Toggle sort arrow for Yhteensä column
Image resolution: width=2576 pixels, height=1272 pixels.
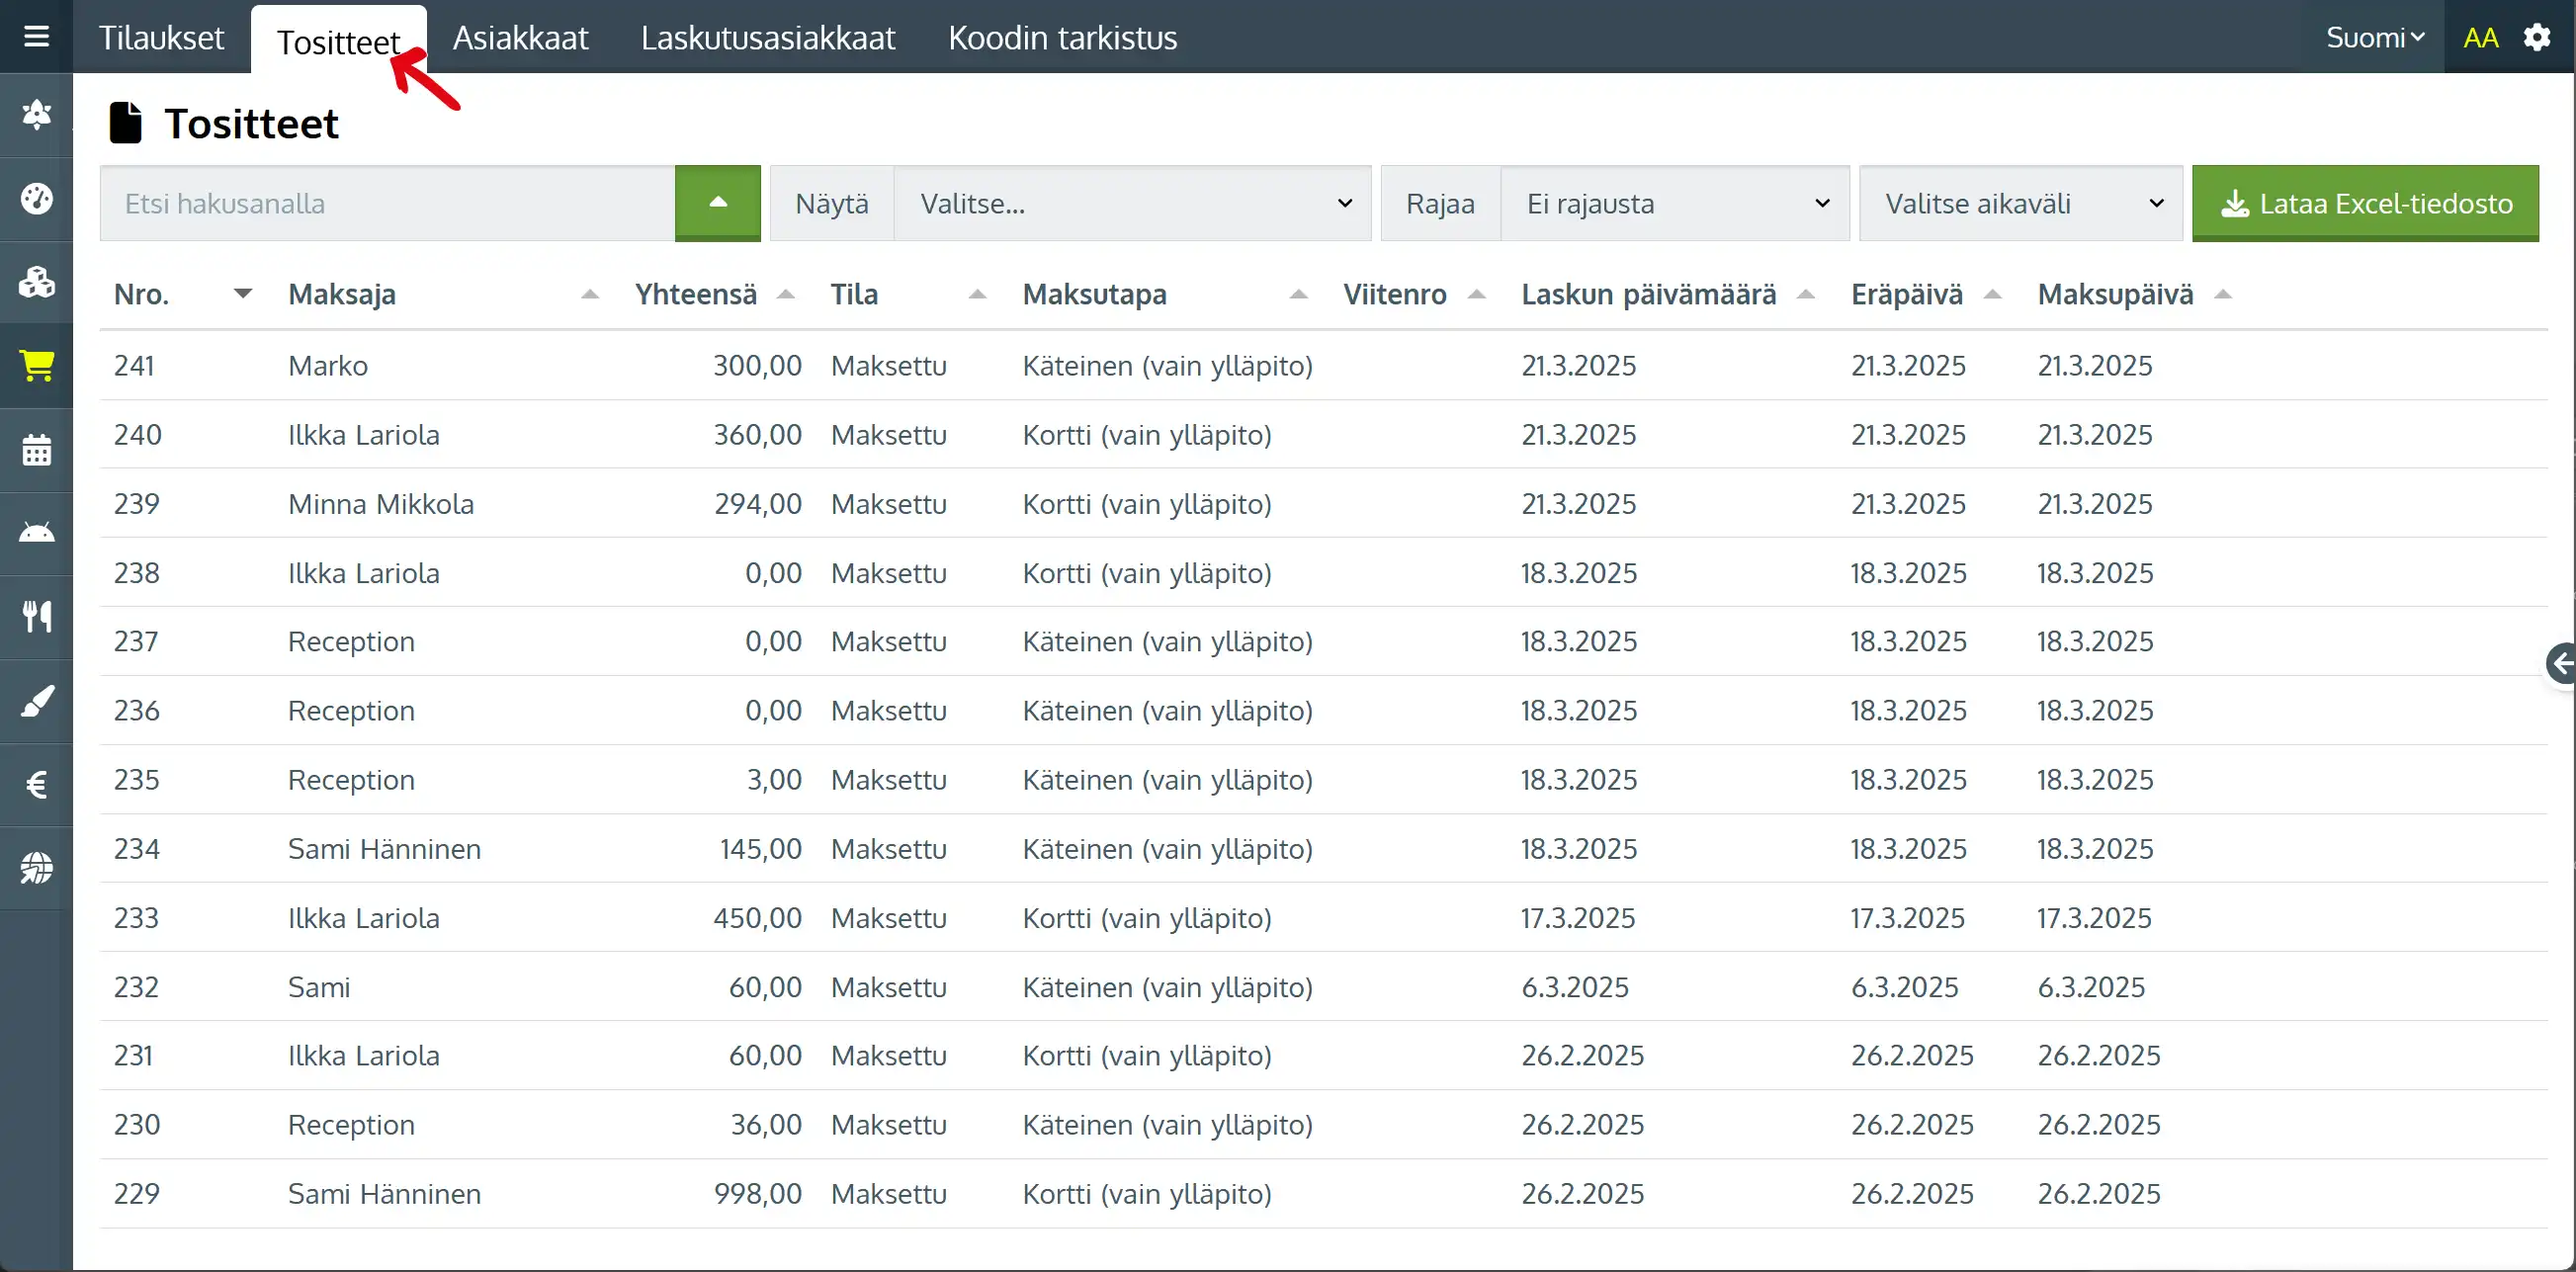[786, 294]
